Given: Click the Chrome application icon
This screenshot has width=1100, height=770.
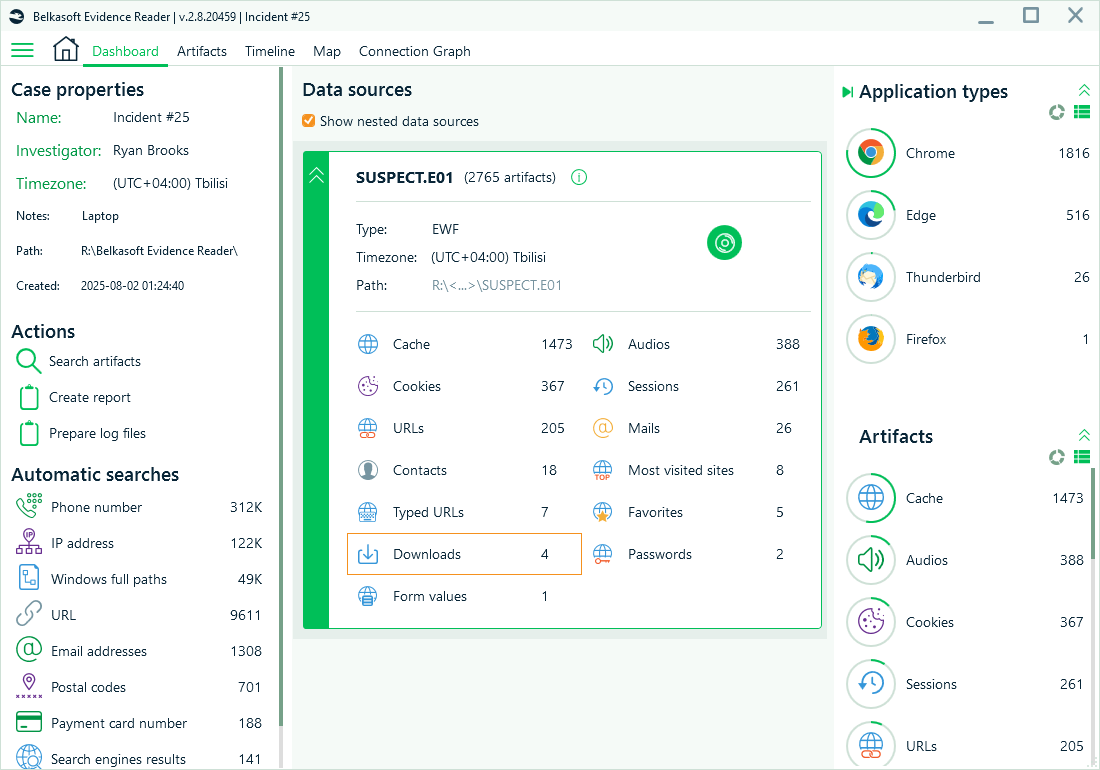Looking at the screenshot, I should pos(870,153).
